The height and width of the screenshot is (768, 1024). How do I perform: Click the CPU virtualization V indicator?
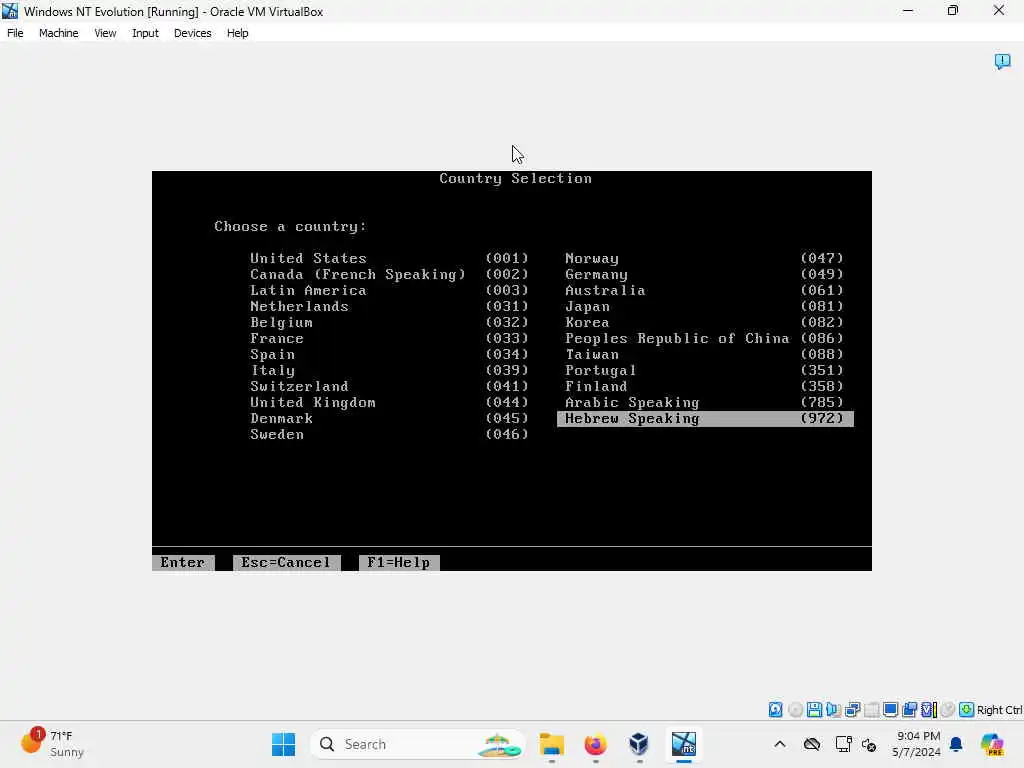click(929, 709)
